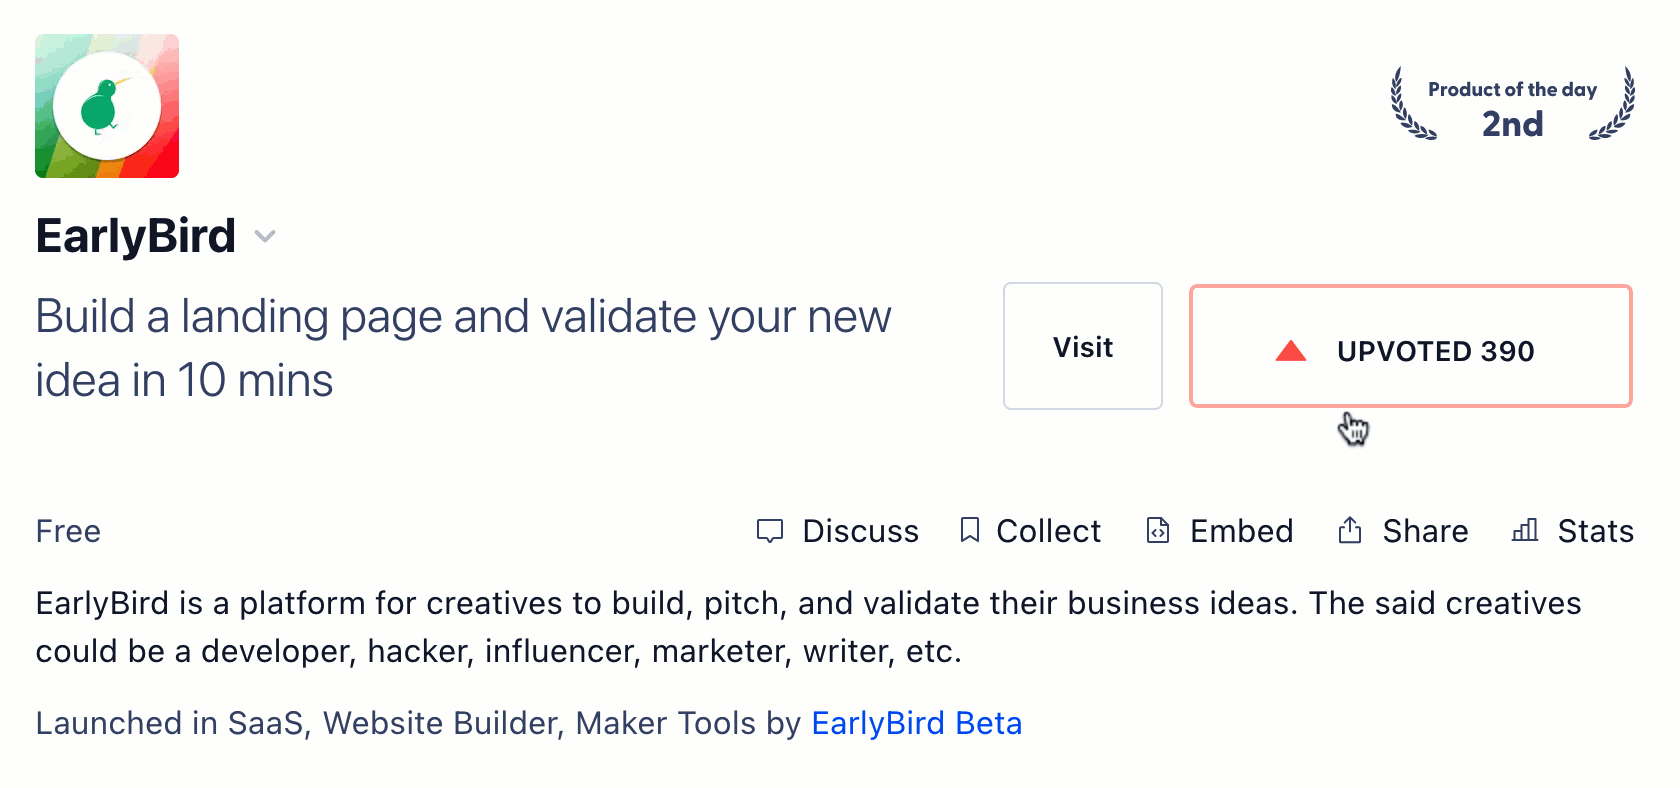Click the EarlyBird product title
1680x788 pixels.
point(136,236)
